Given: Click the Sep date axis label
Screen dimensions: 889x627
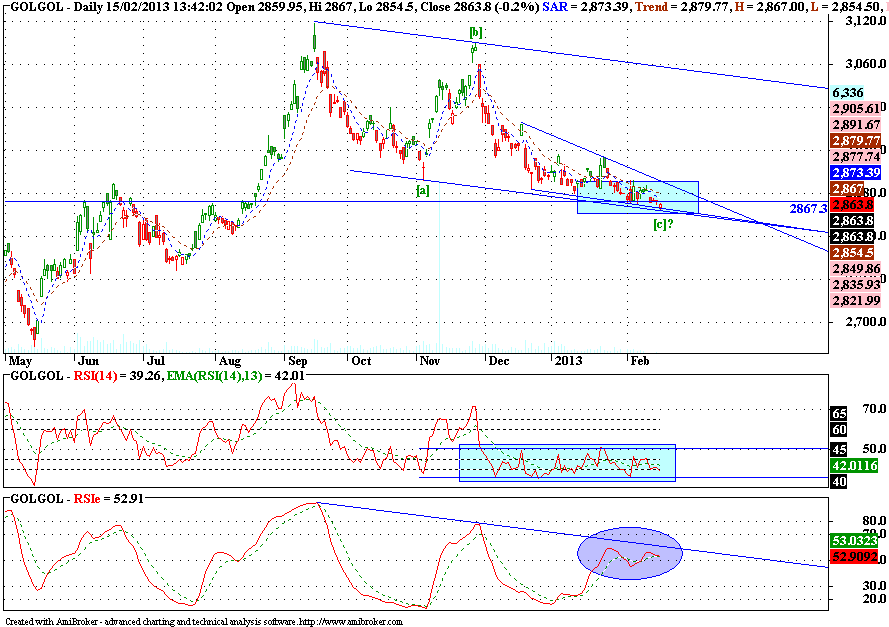Looking at the screenshot, I should (298, 361).
